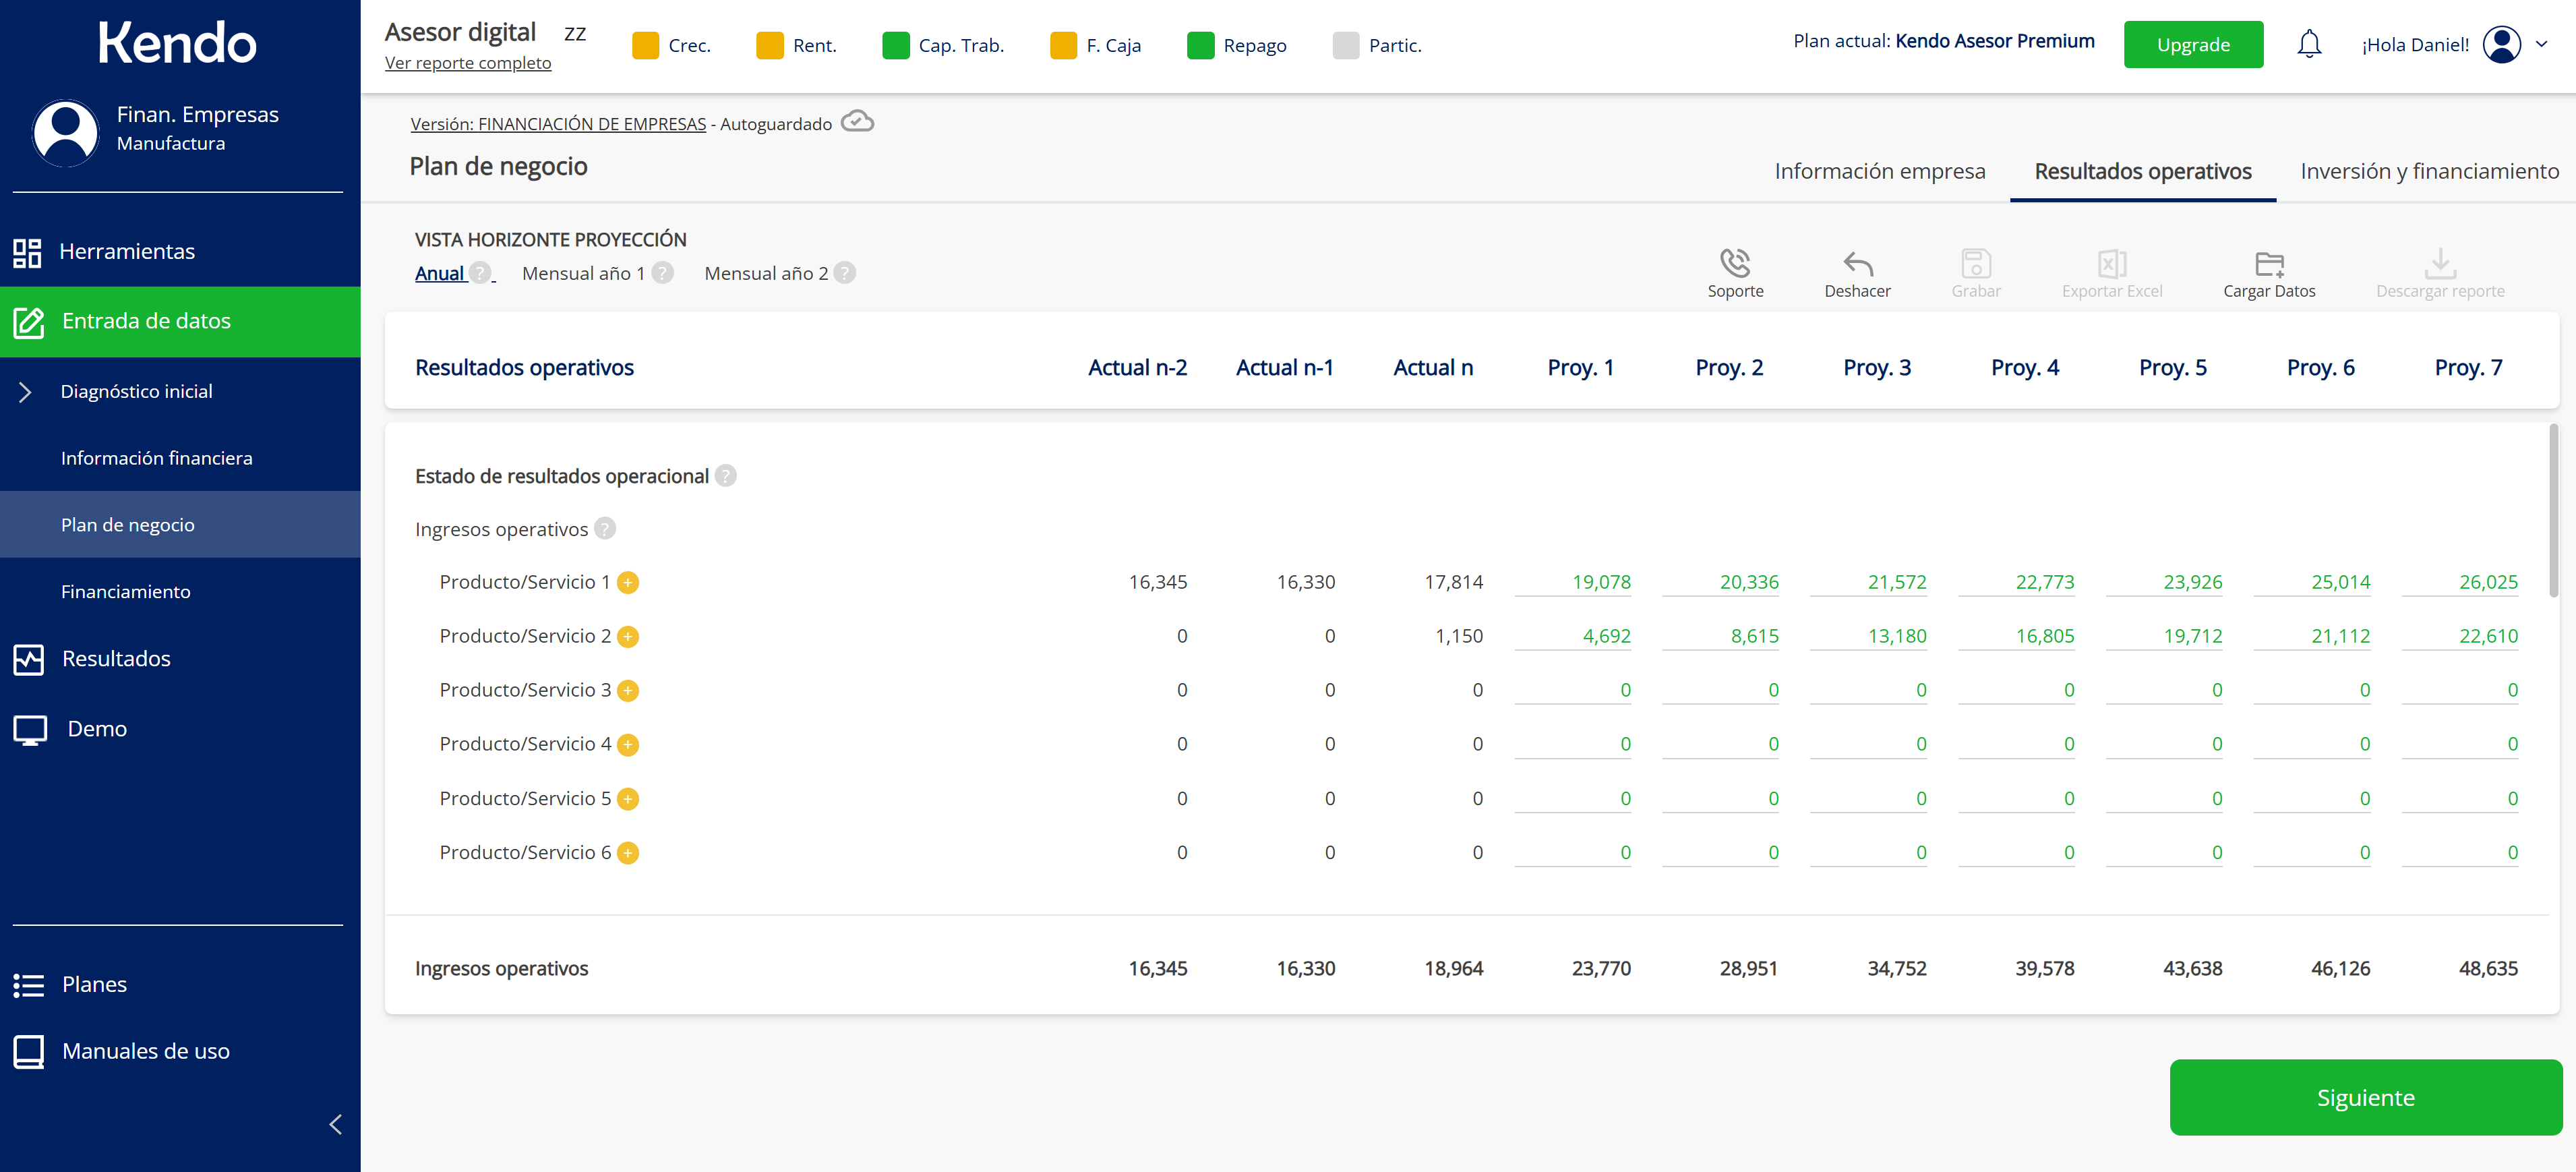Click the plus icon for Producto/Servicio 6

pos(628,853)
